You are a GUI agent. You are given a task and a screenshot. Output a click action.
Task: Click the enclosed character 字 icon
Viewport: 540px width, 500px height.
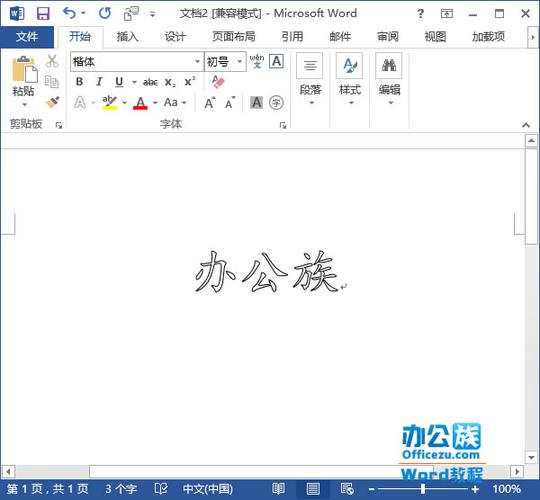click(x=276, y=103)
